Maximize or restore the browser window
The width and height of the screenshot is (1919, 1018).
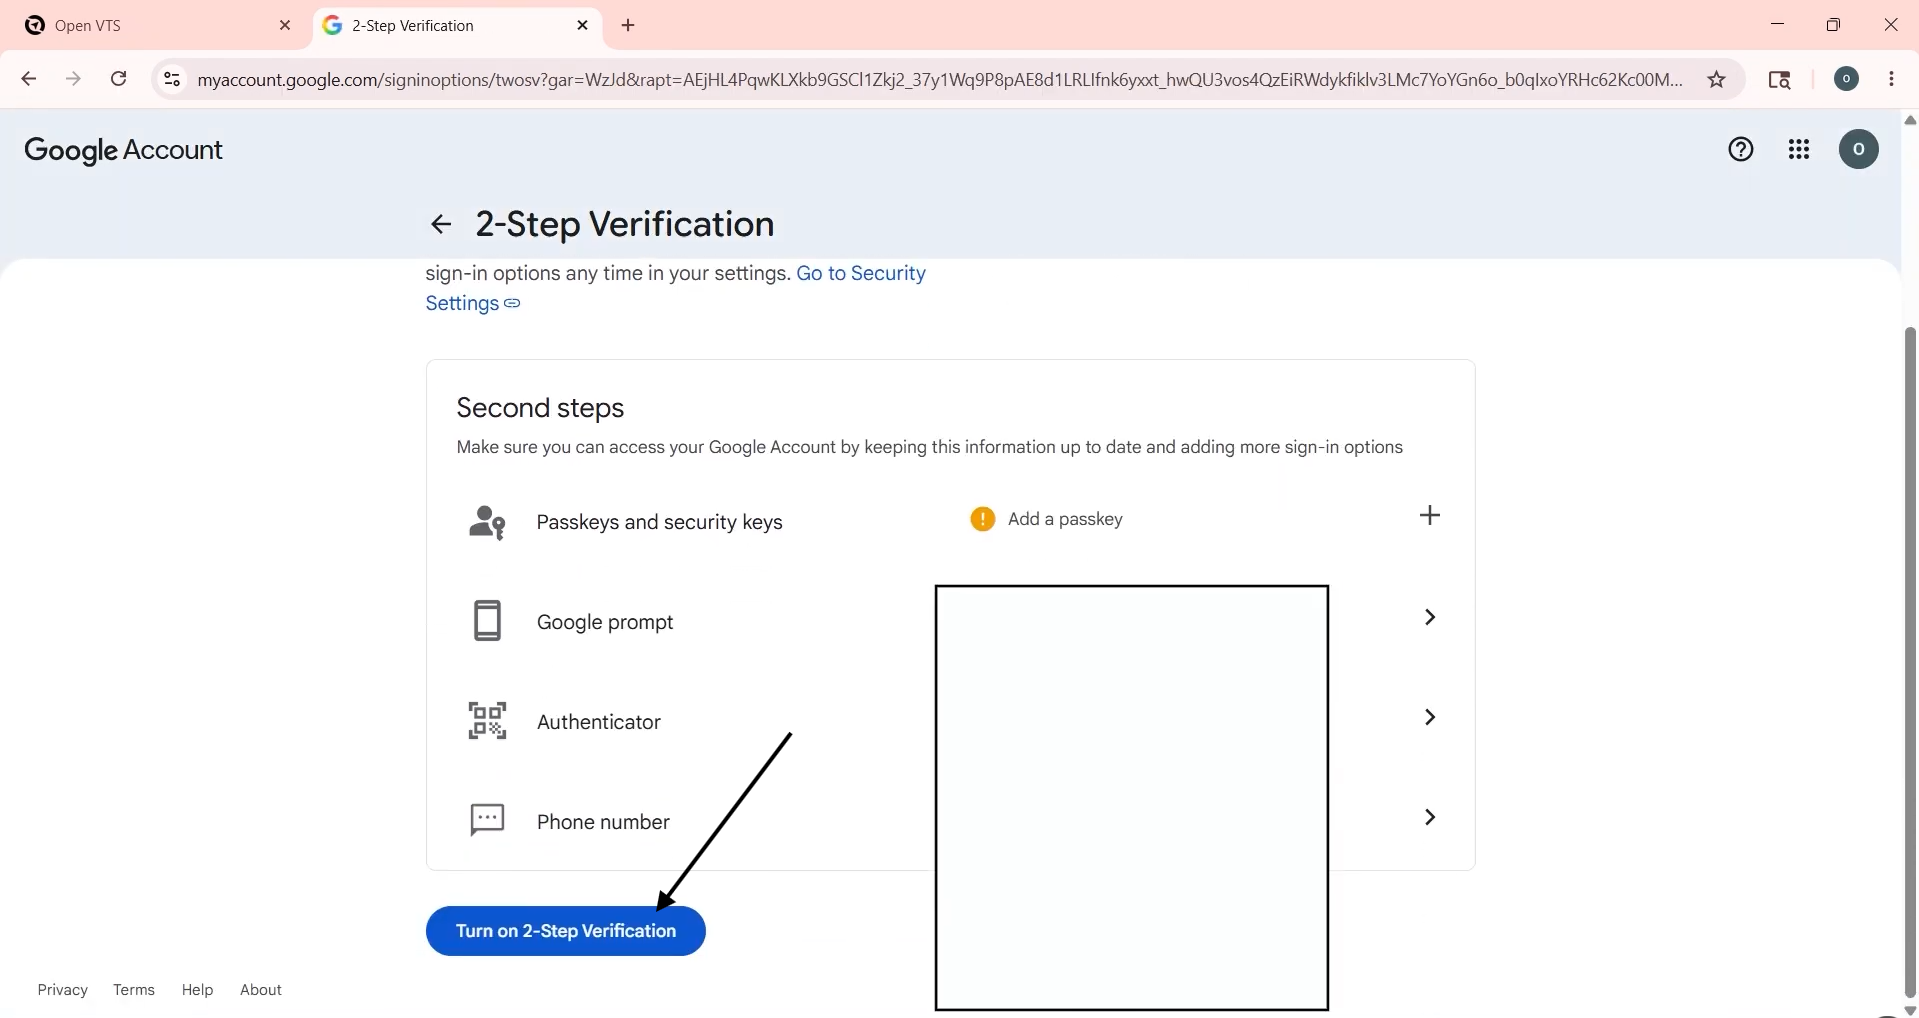pyautogui.click(x=1835, y=26)
